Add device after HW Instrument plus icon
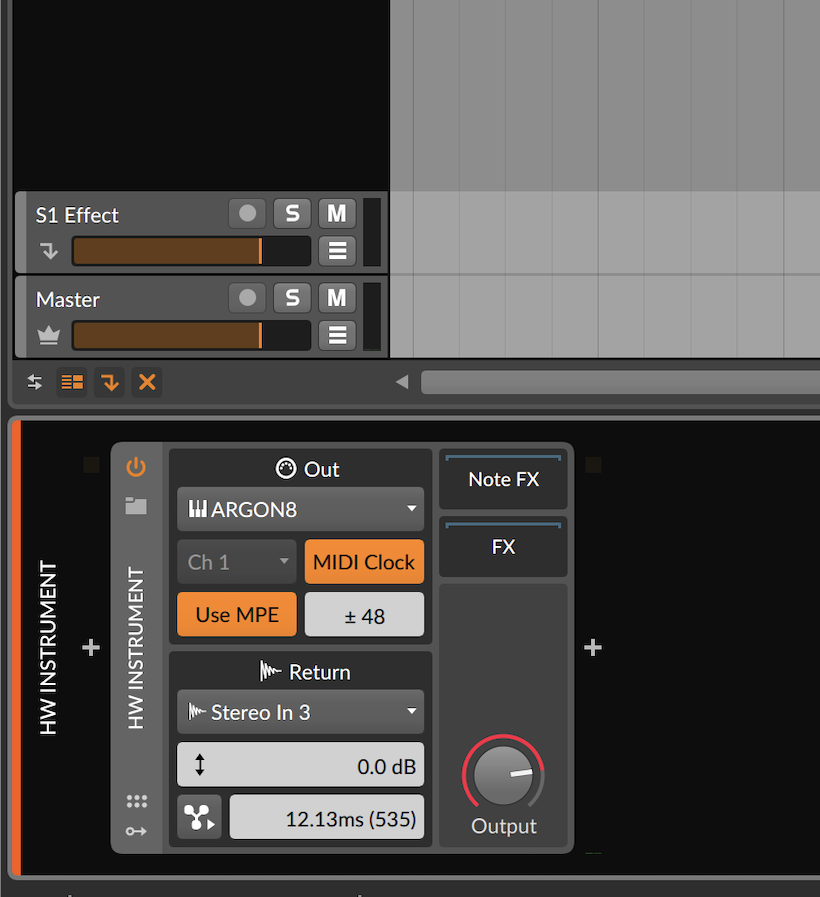 pos(593,648)
